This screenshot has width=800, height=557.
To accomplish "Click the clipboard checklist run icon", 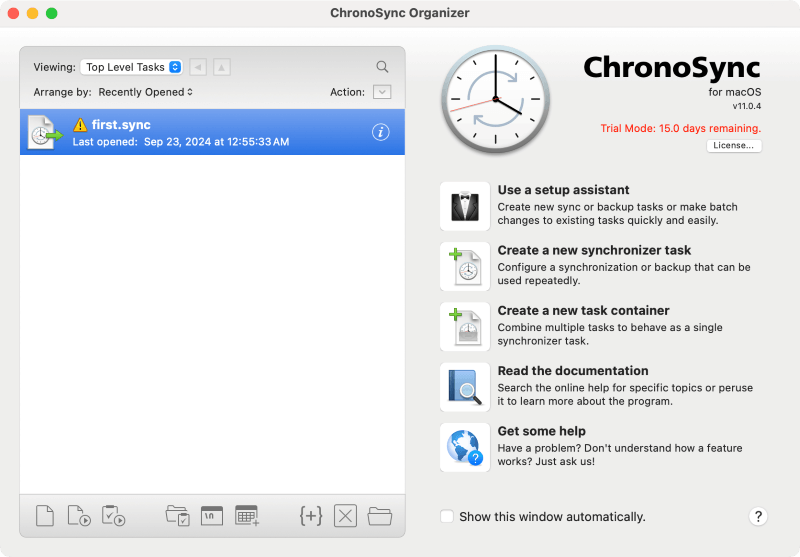I will pyautogui.click(x=113, y=516).
